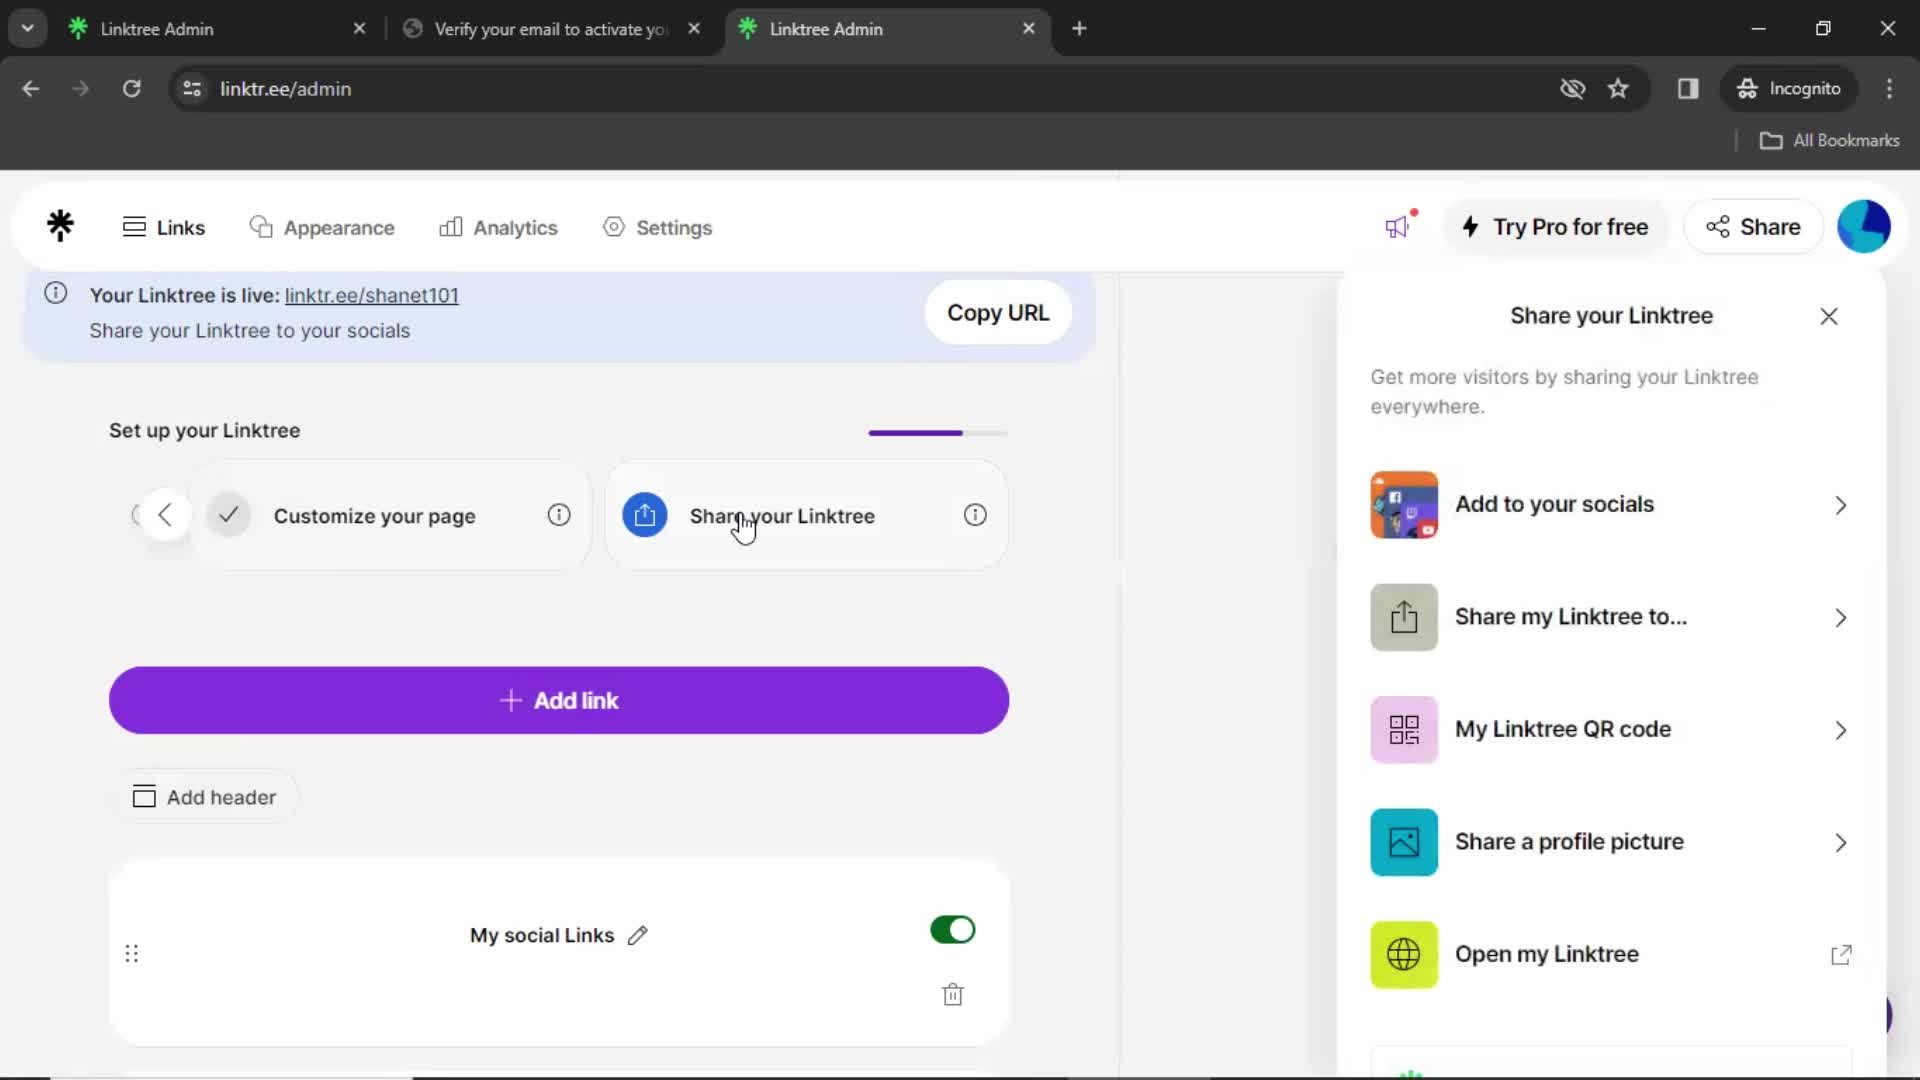
Task: Go back in browser history
Action: coord(31,89)
